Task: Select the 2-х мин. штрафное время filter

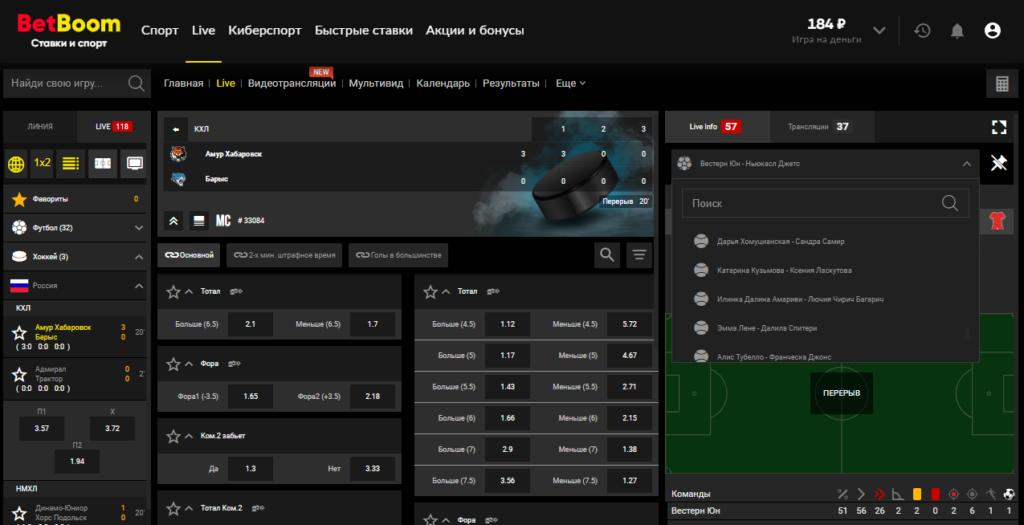Action: (x=284, y=255)
